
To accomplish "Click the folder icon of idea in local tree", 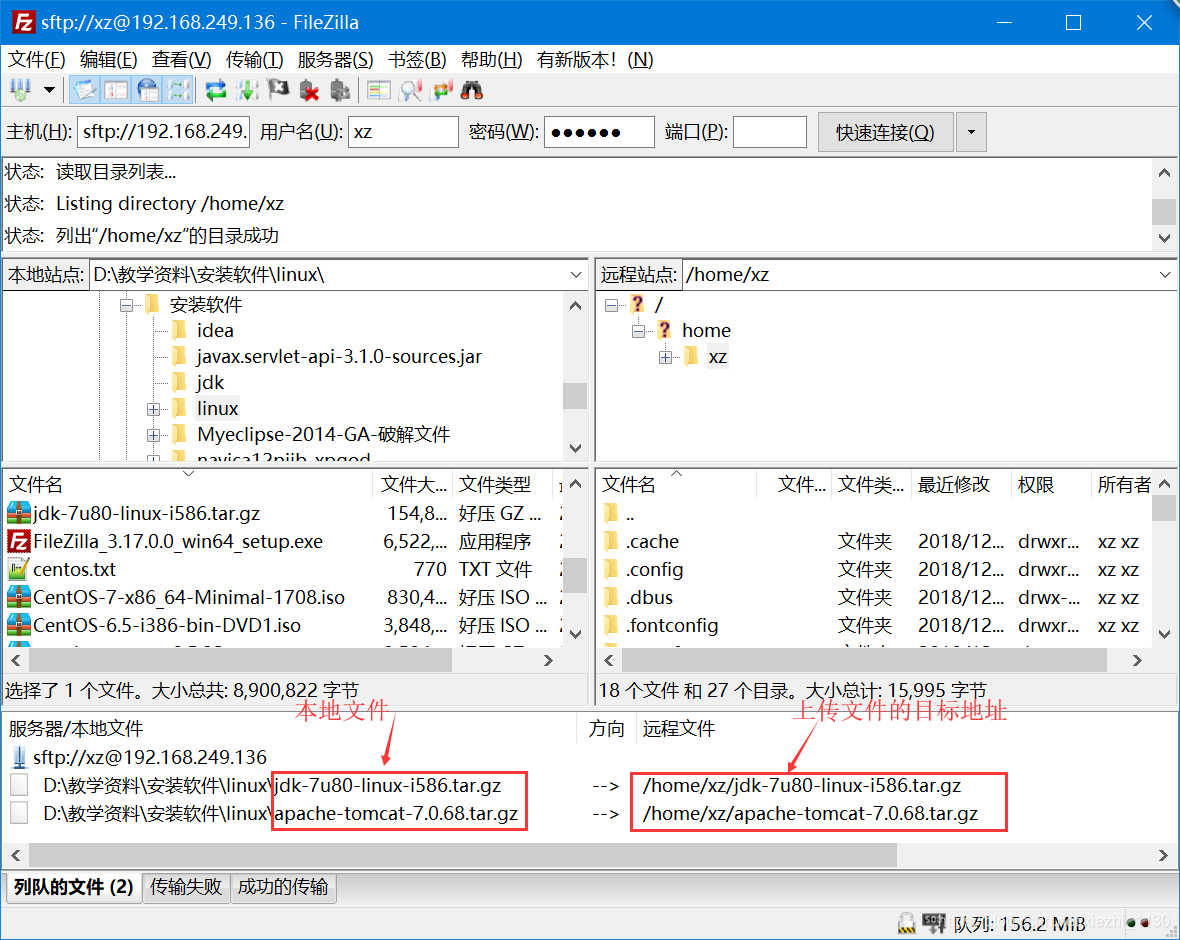I will (x=179, y=330).
